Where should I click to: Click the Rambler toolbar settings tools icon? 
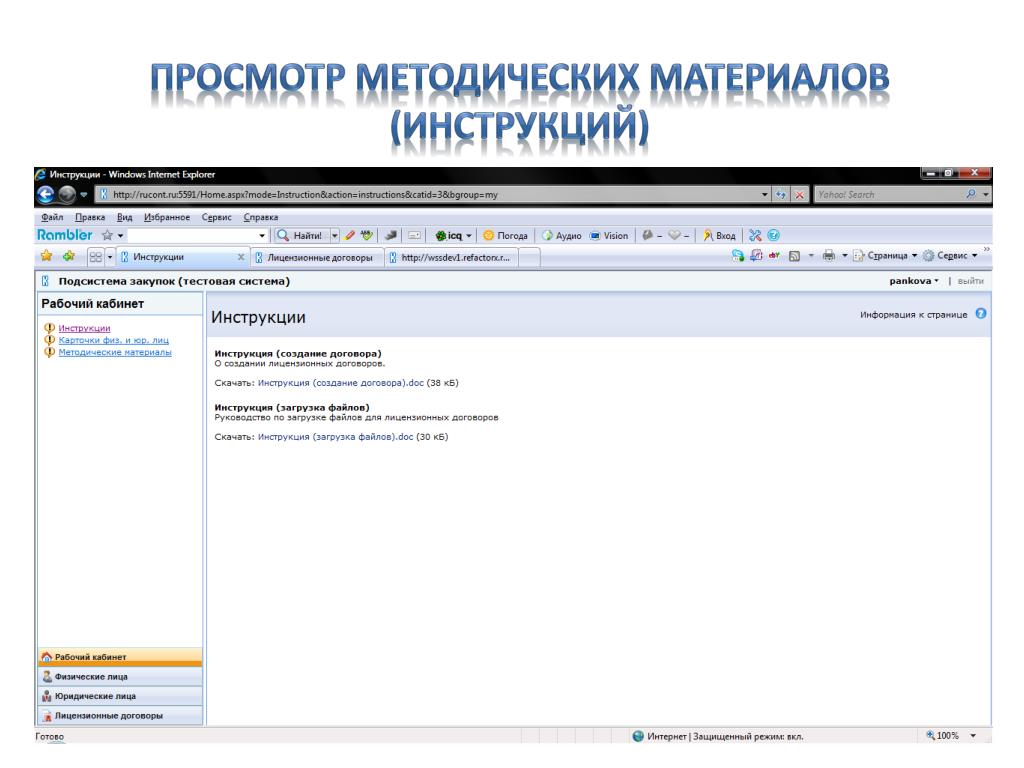click(x=755, y=235)
